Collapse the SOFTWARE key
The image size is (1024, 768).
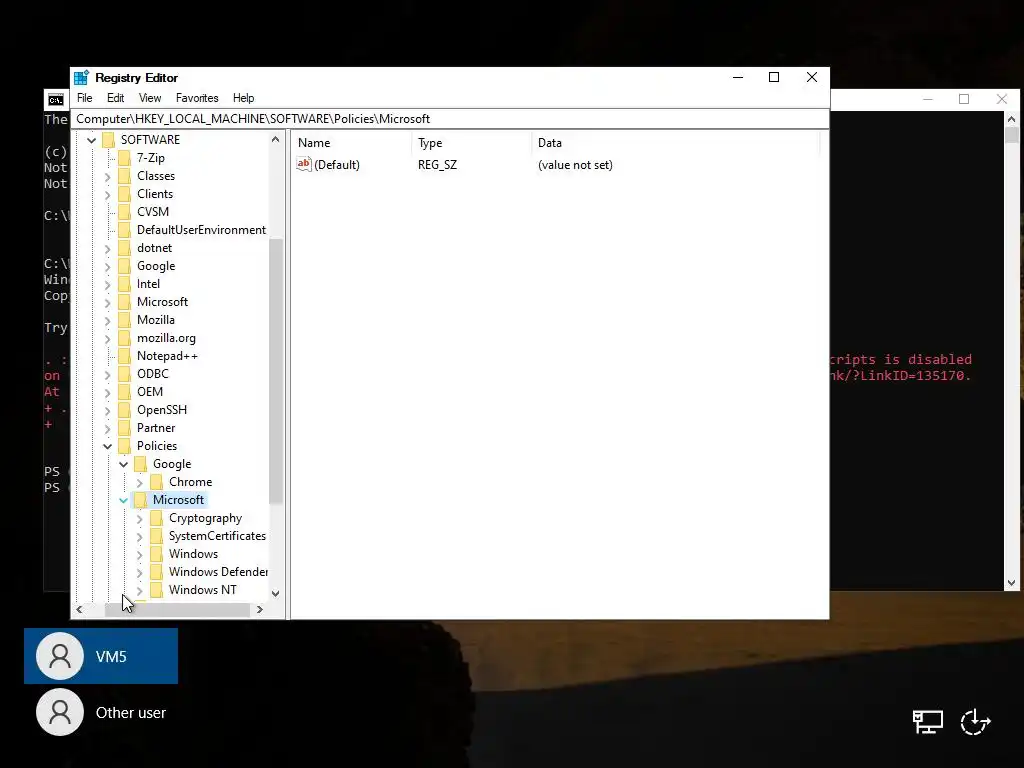click(91, 140)
